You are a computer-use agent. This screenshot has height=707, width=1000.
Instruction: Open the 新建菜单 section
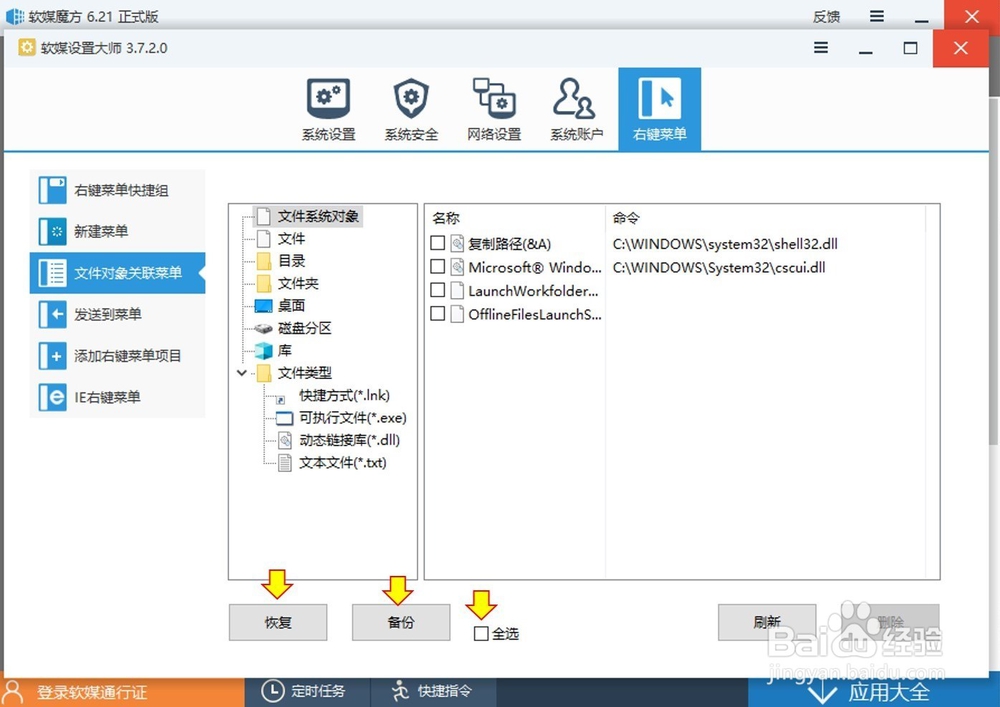(110, 231)
